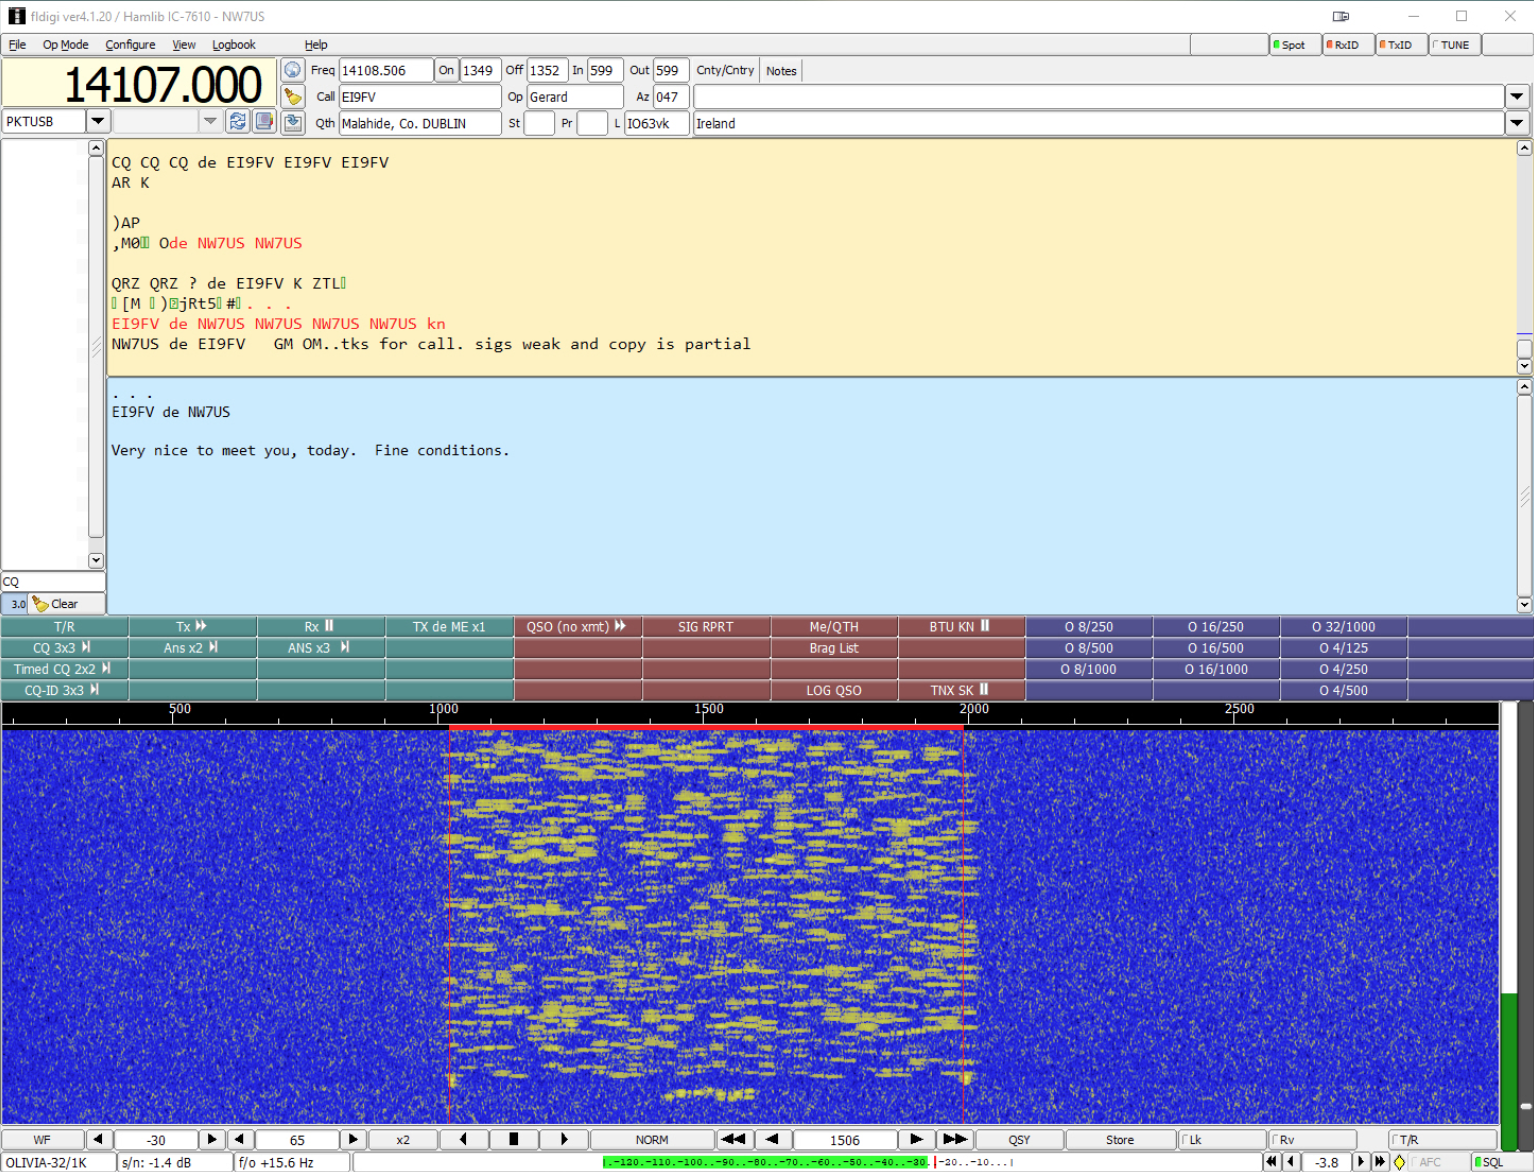Click the fast-forward cursor frequency arrows
Viewport: 1534px width, 1172px height.
point(955,1139)
